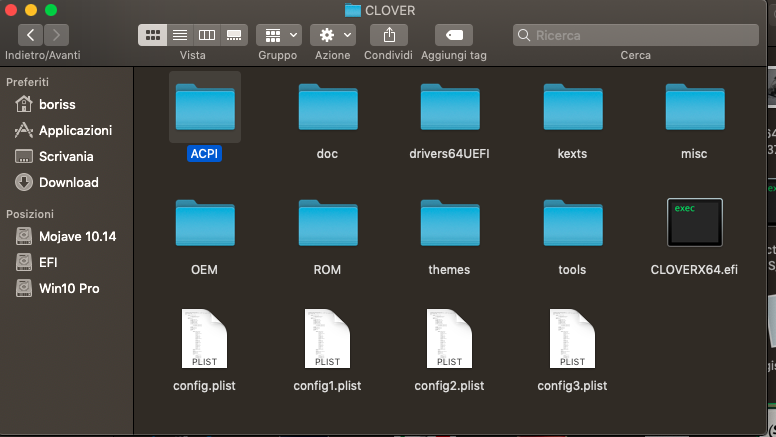Go back with the left chevron button
The height and width of the screenshot is (437, 776).
31,35
